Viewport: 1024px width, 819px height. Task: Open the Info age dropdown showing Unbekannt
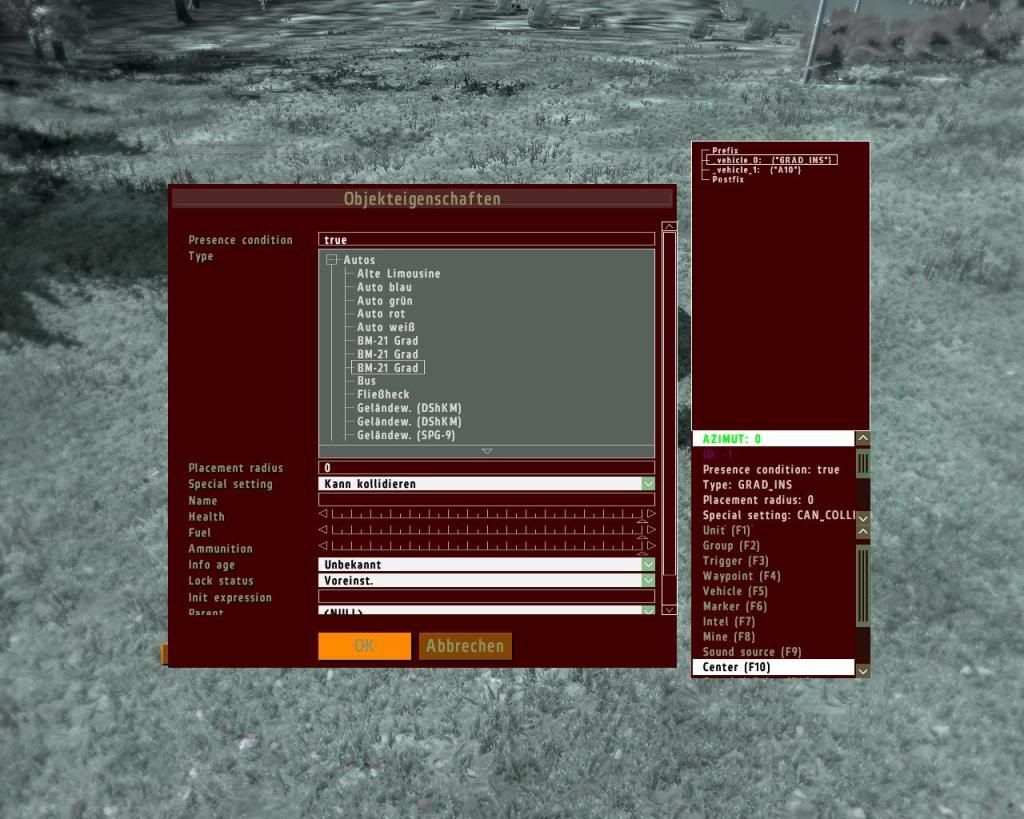(x=485, y=564)
